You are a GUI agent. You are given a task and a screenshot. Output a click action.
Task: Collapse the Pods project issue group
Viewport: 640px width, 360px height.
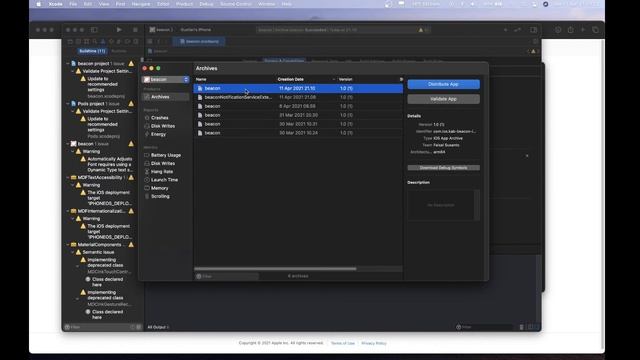(68, 104)
